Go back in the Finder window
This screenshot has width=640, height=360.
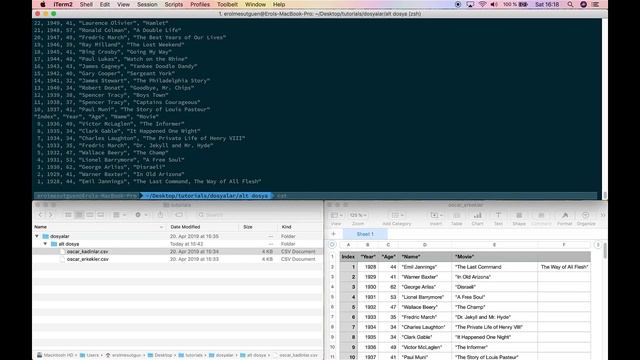(x=40, y=215)
